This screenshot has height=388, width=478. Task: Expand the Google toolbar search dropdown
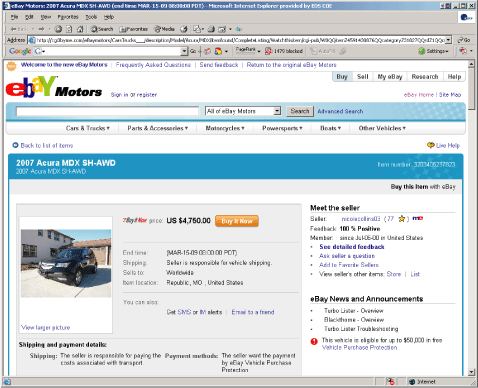(184, 51)
